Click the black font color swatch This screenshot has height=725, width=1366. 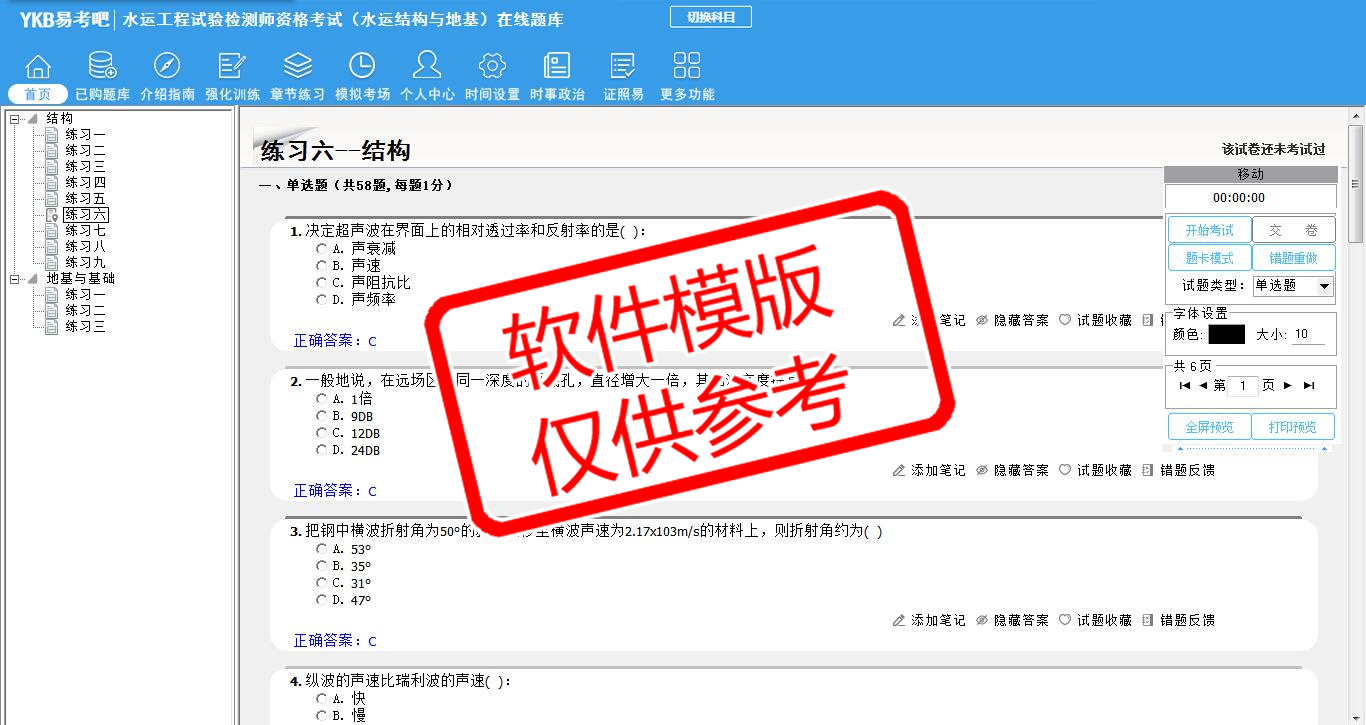tap(1226, 335)
